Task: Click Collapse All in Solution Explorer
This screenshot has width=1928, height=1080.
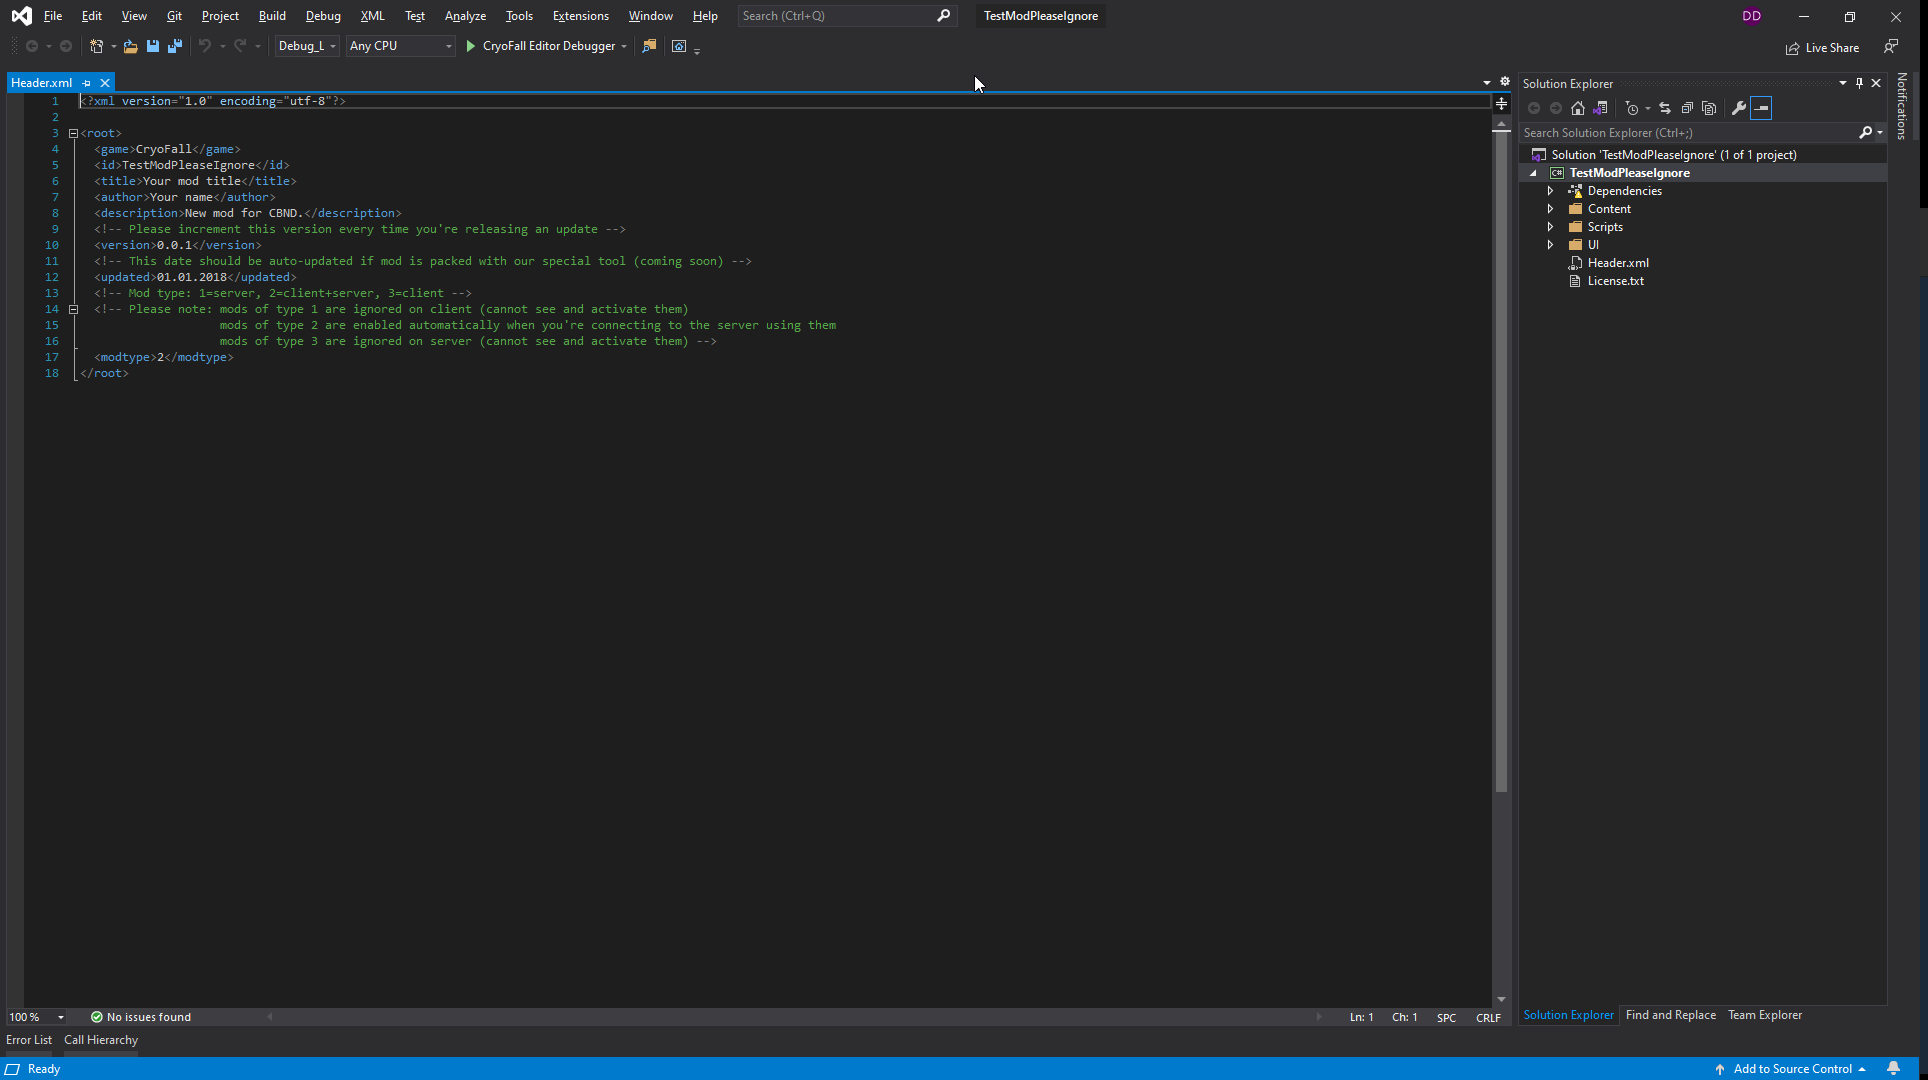Action: 1687,108
